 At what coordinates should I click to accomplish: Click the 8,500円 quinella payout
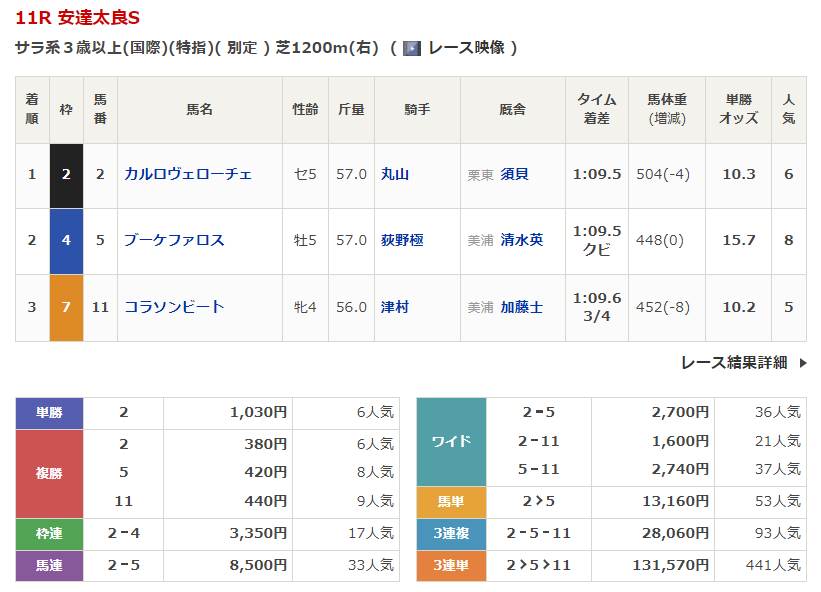pos(259,565)
